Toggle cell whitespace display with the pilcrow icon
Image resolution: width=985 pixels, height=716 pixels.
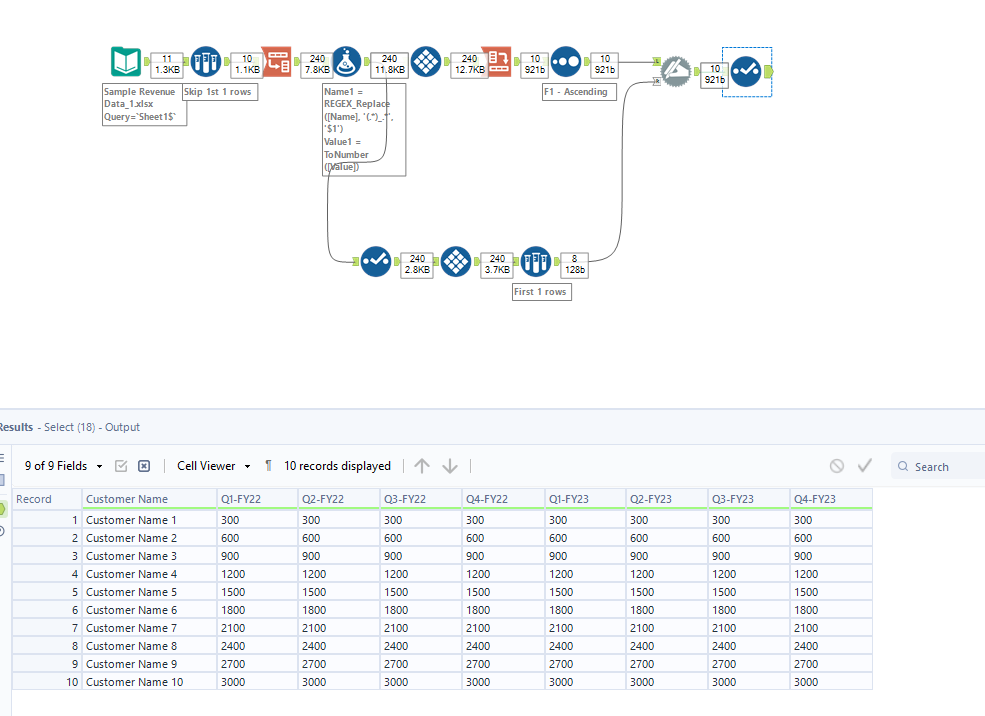click(268, 466)
